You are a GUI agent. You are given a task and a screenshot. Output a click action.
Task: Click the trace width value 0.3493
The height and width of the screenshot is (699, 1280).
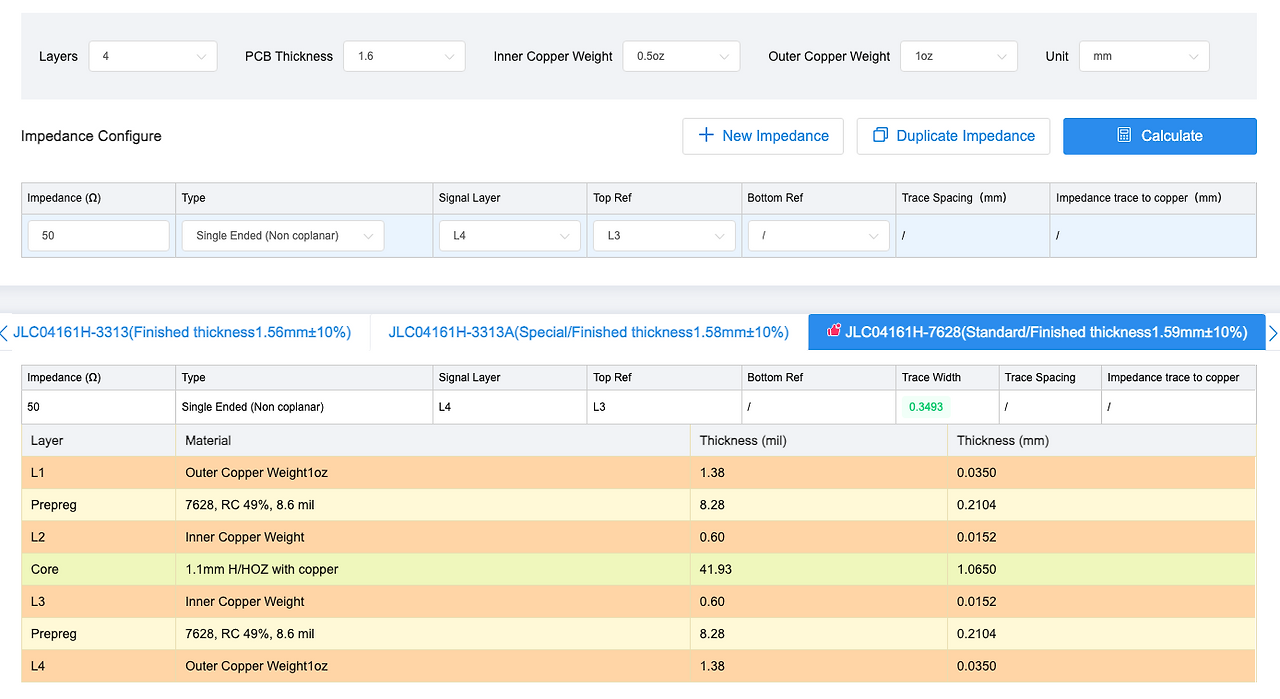pyautogui.click(x=925, y=407)
